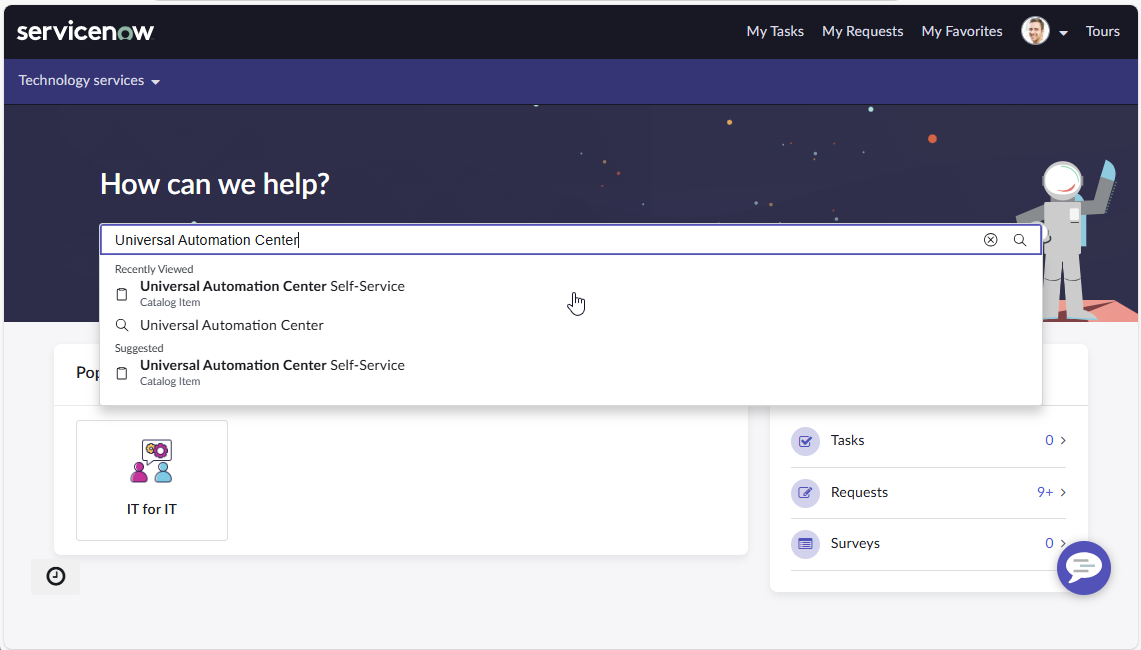This screenshot has width=1141, height=650.
Task: Click magnifier icon beside Universal Automation Center suggestion
Action: [122, 325]
